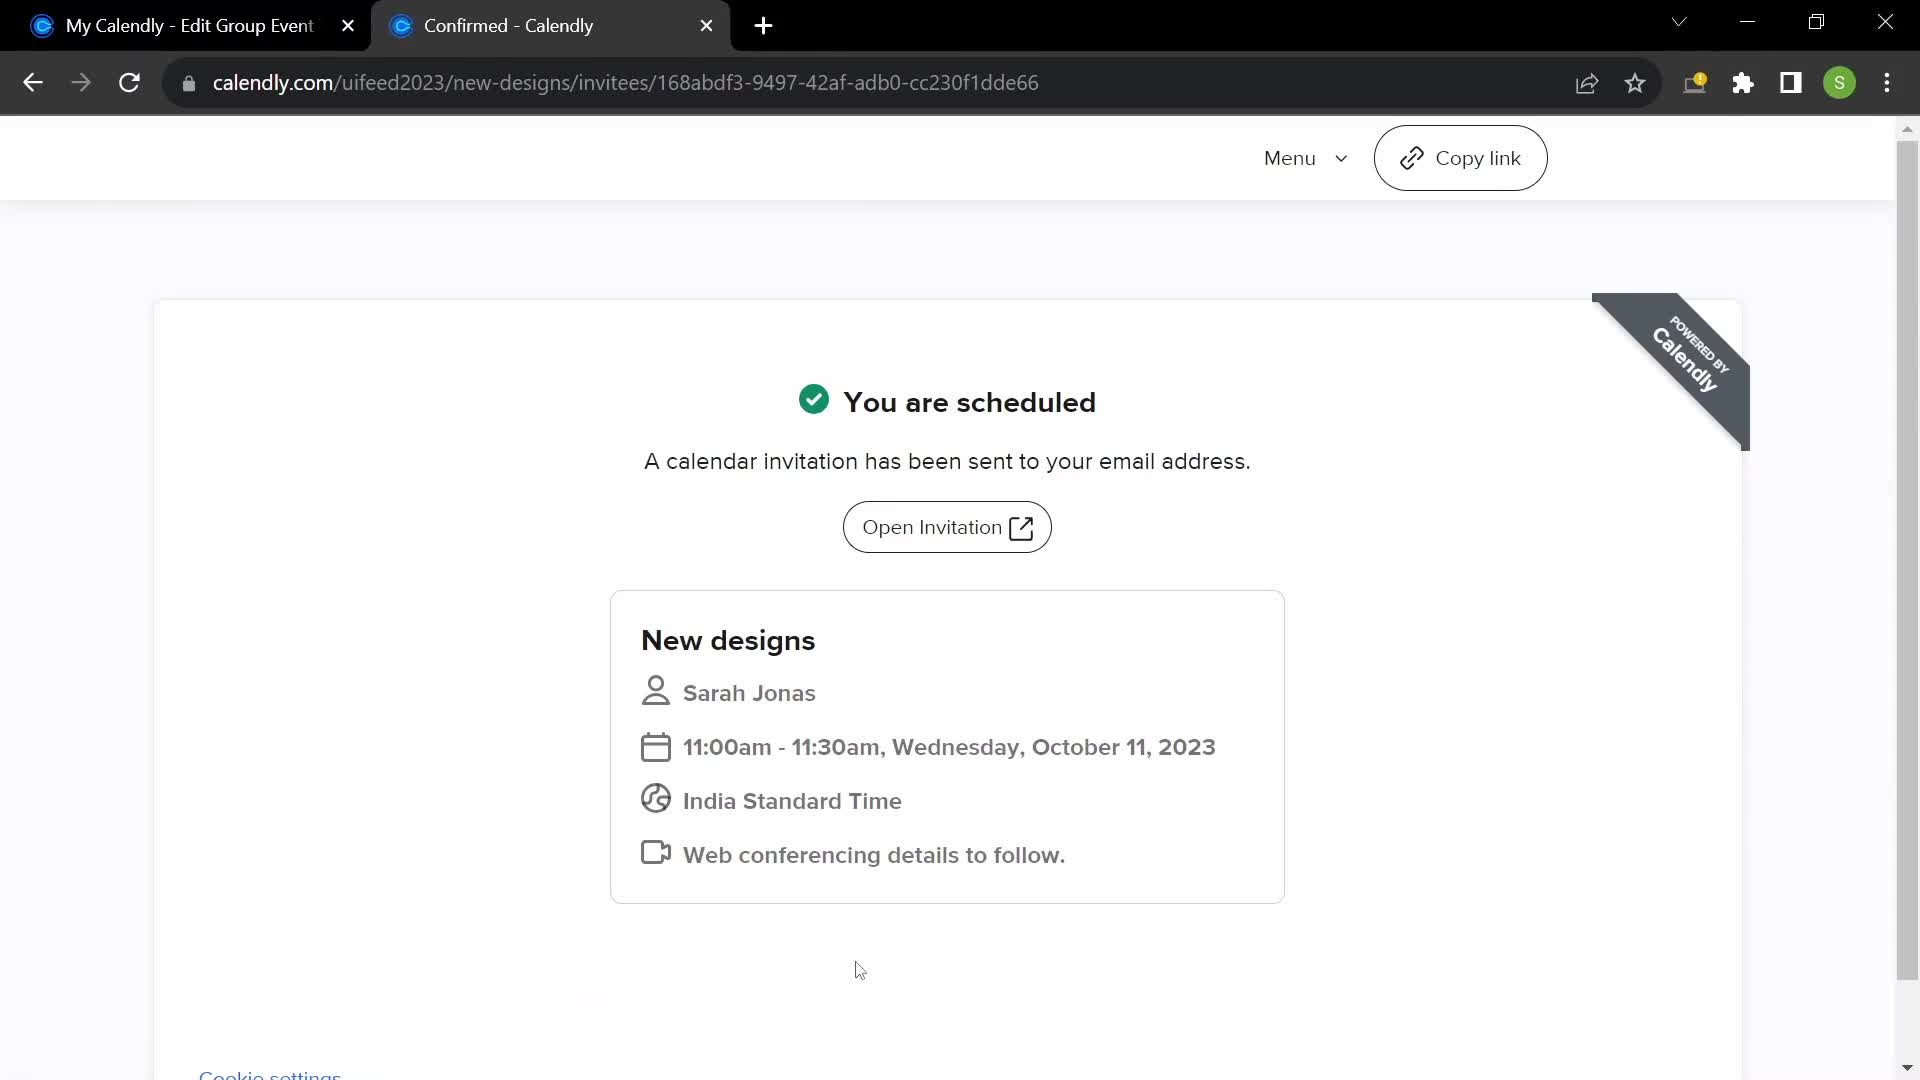Click the Copy link button

click(x=1461, y=158)
